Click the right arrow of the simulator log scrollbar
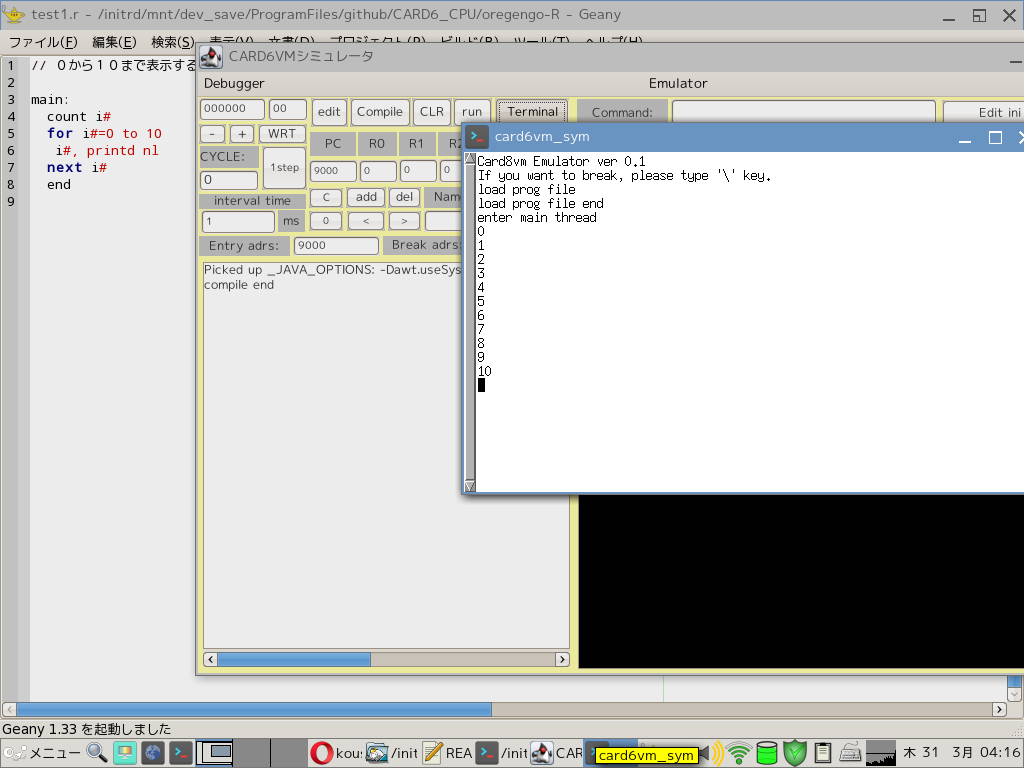 pyautogui.click(x=562, y=660)
